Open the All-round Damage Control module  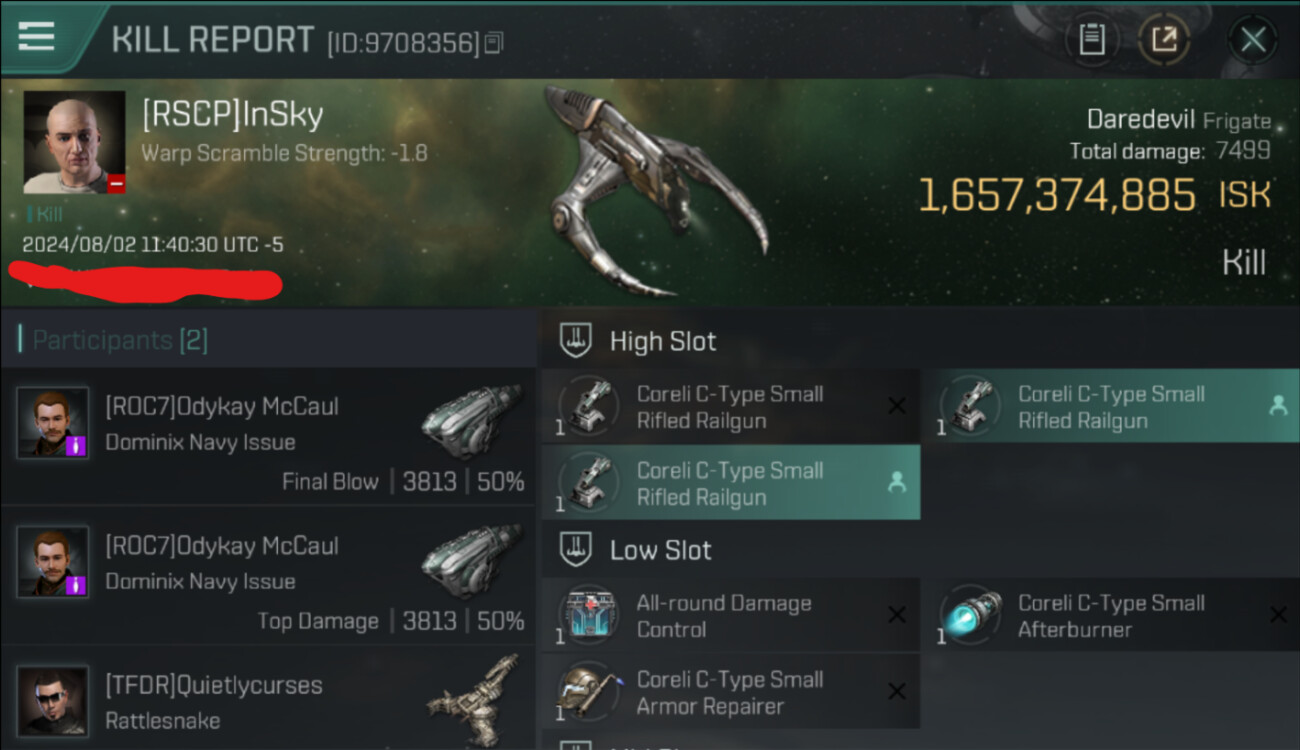point(731,616)
